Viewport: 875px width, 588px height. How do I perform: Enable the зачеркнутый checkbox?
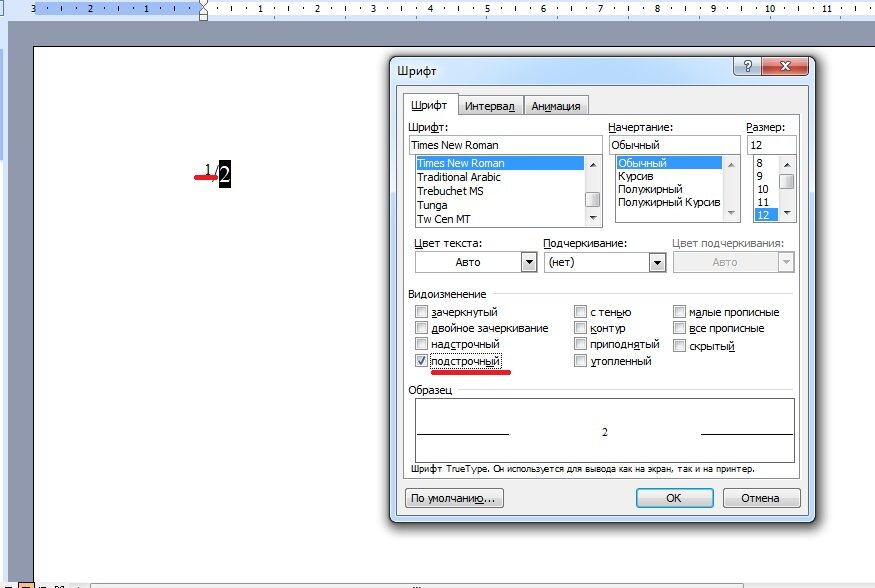click(421, 312)
